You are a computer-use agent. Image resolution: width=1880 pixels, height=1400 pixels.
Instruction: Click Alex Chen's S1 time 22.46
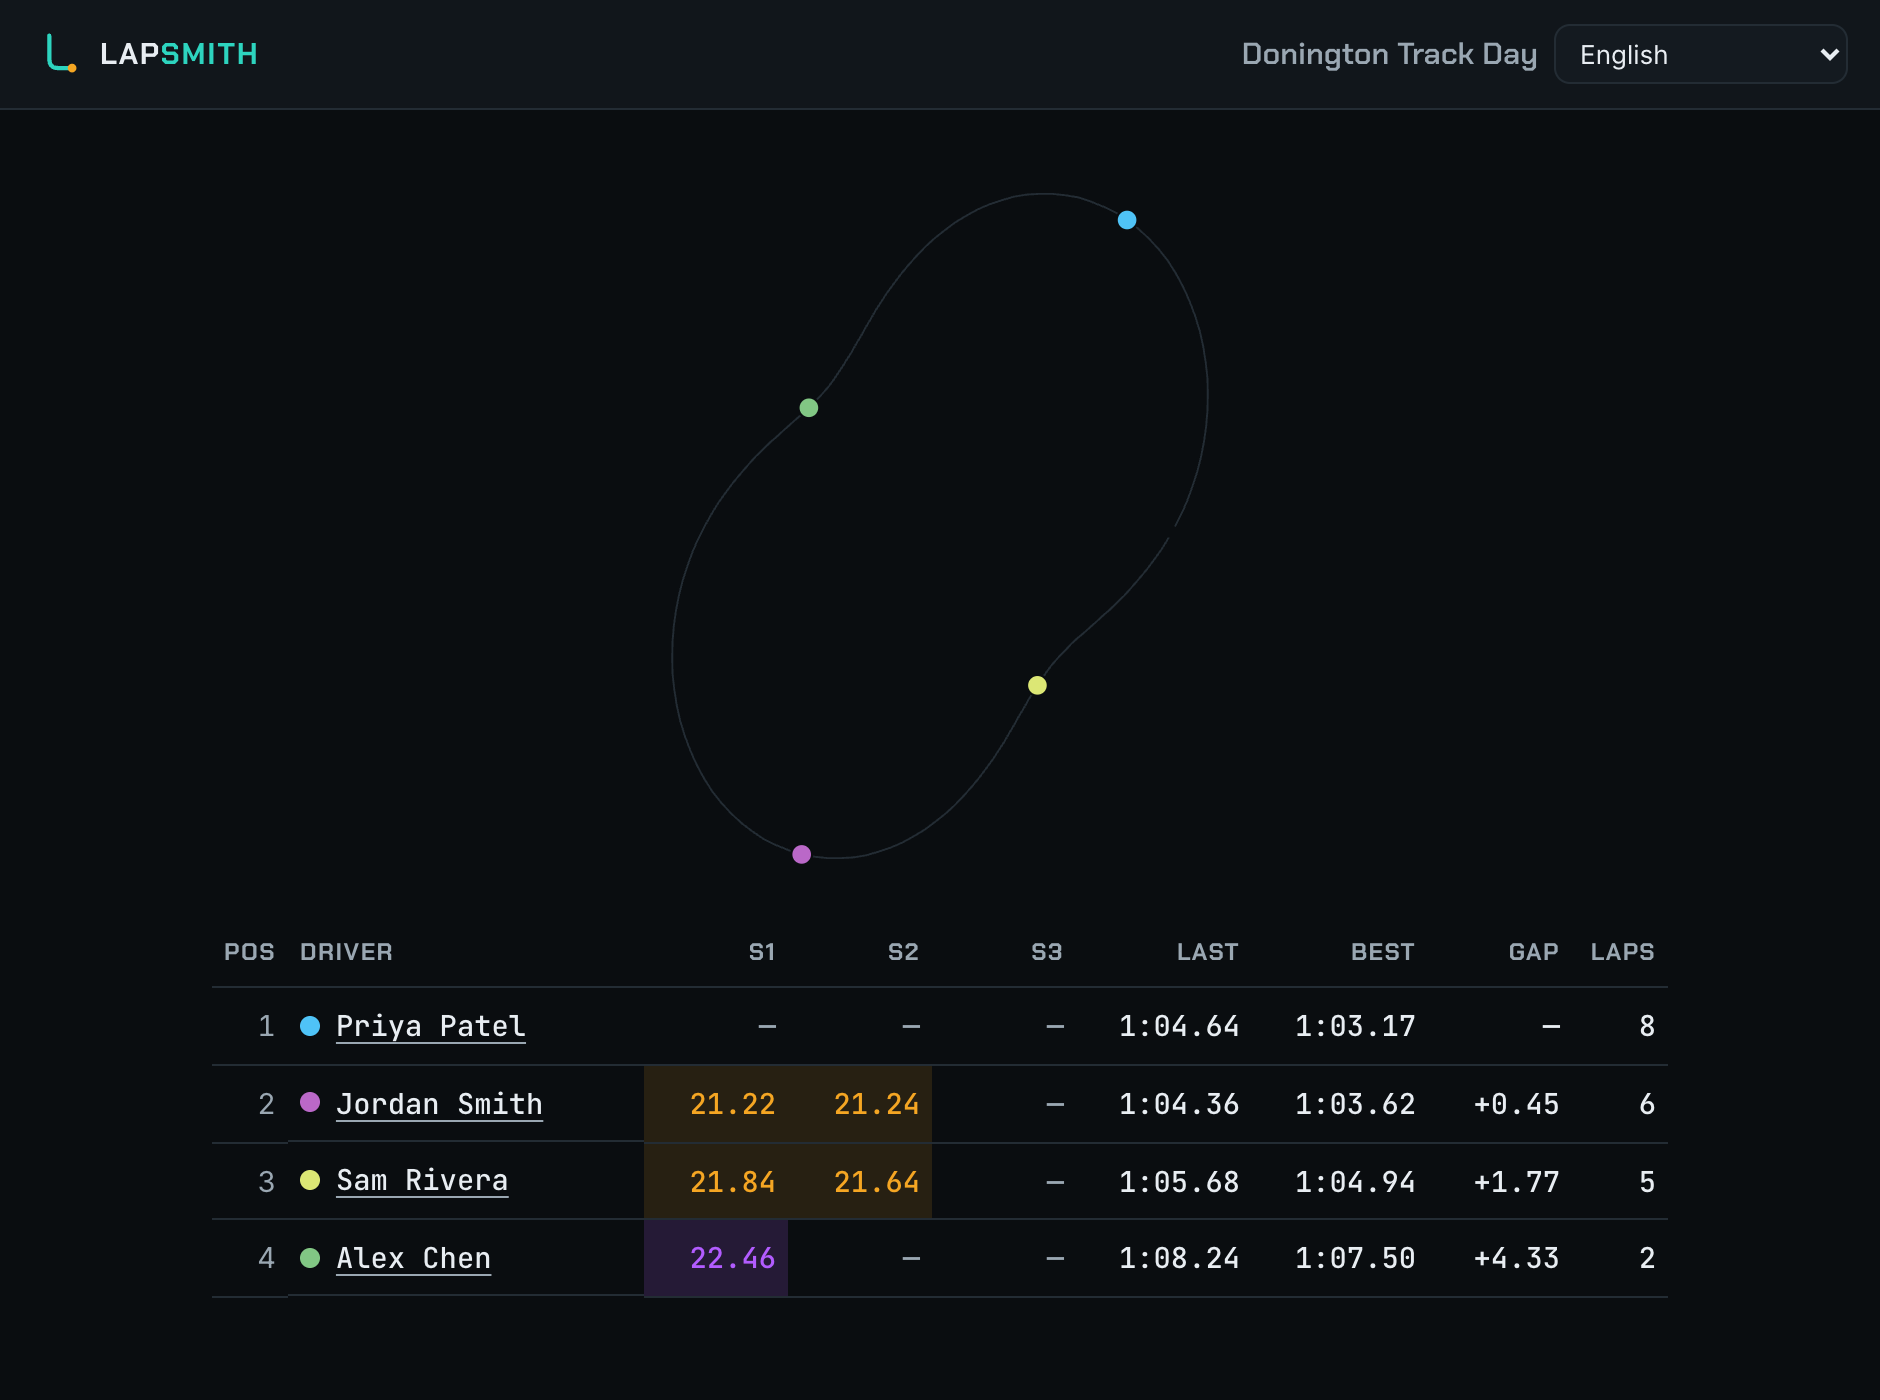tap(733, 1258)
